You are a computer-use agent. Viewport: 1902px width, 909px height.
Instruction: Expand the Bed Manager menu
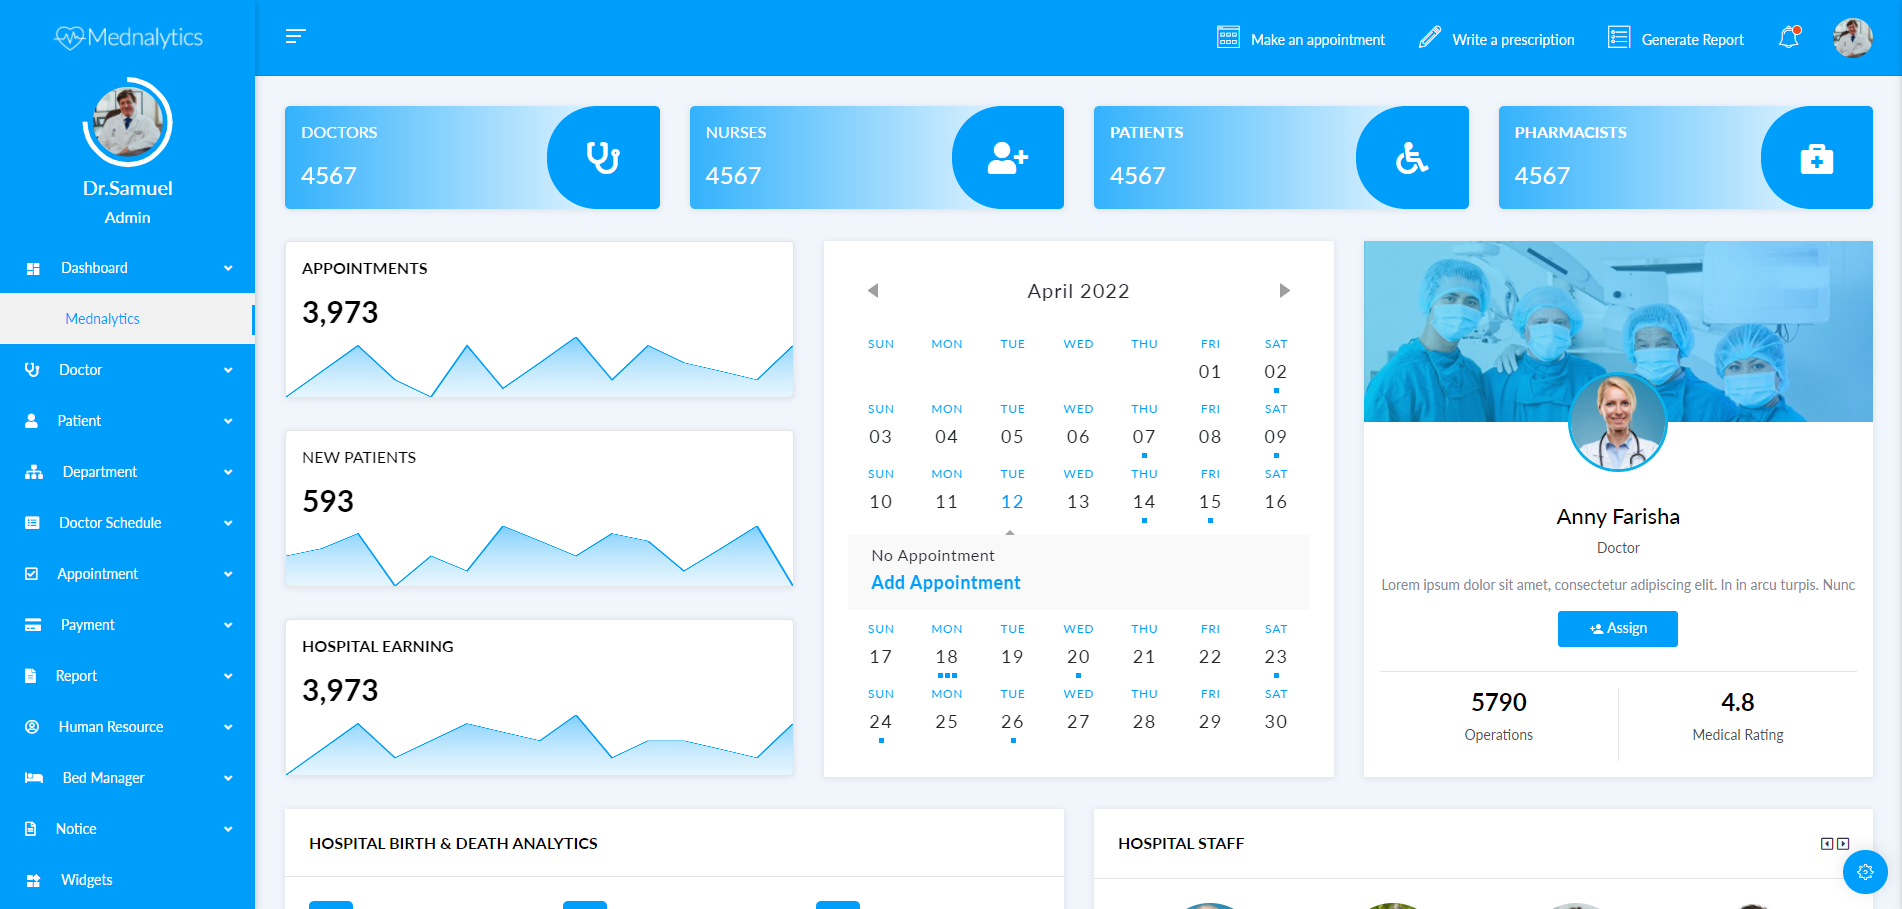tap(127, 778)
